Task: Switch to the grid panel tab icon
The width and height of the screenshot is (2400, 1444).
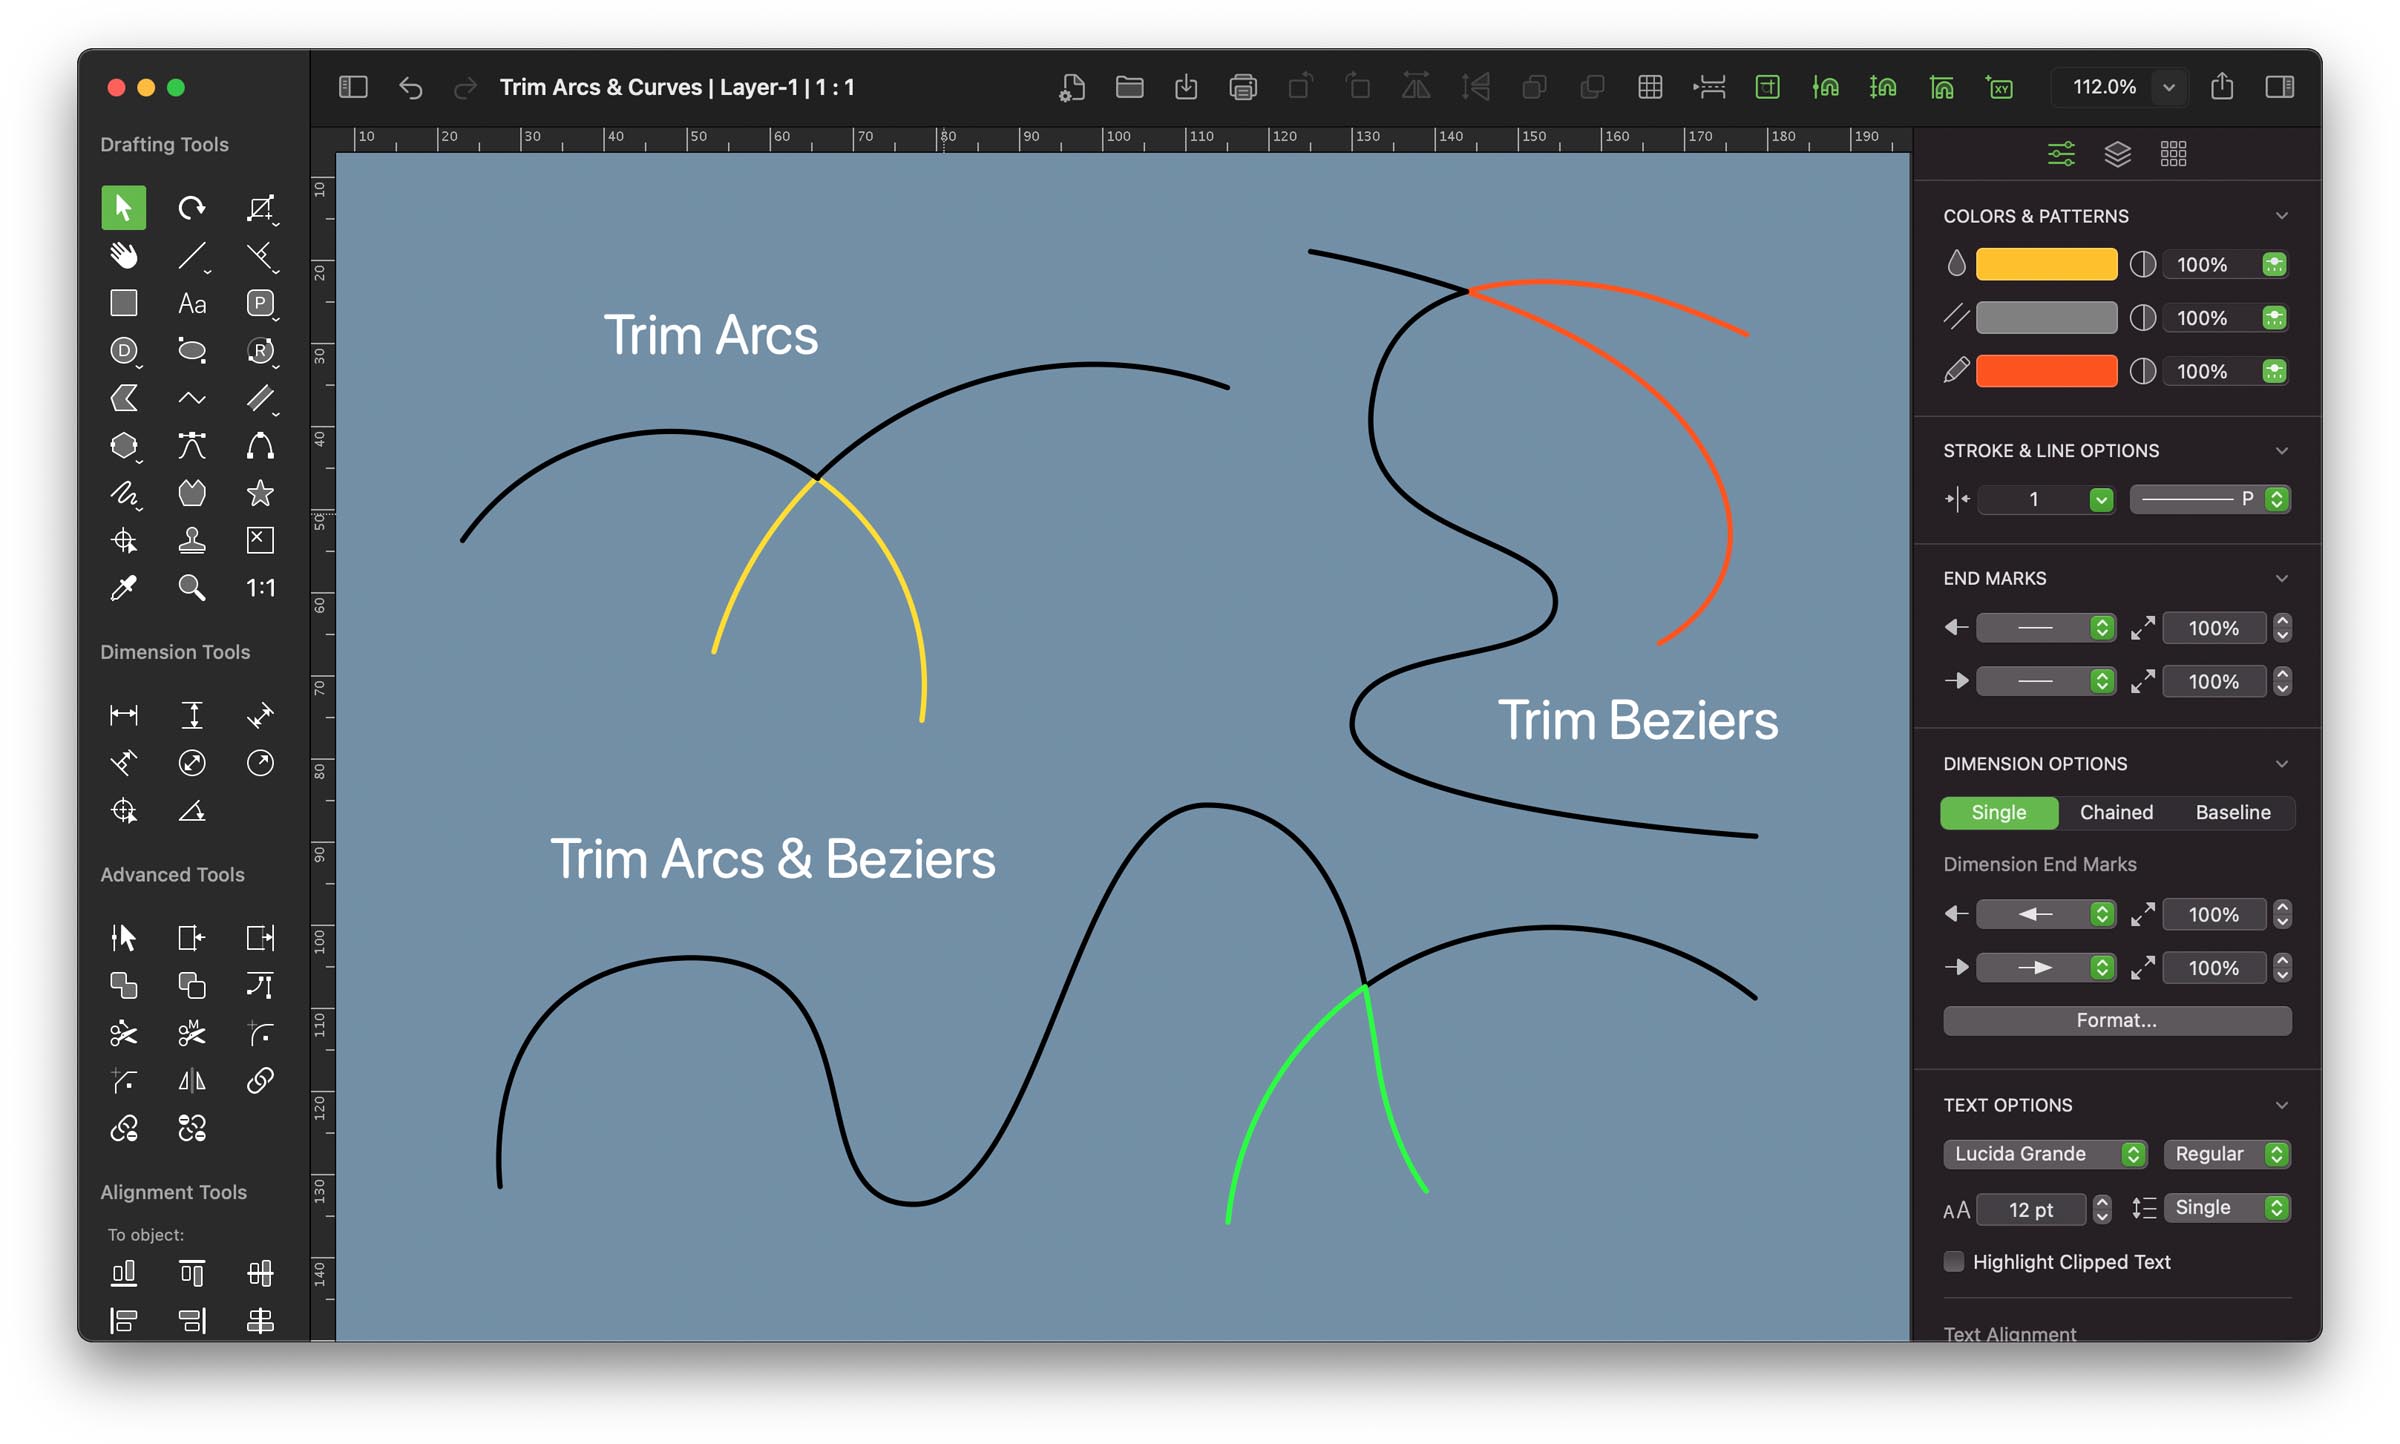Action: point(2173,154)
